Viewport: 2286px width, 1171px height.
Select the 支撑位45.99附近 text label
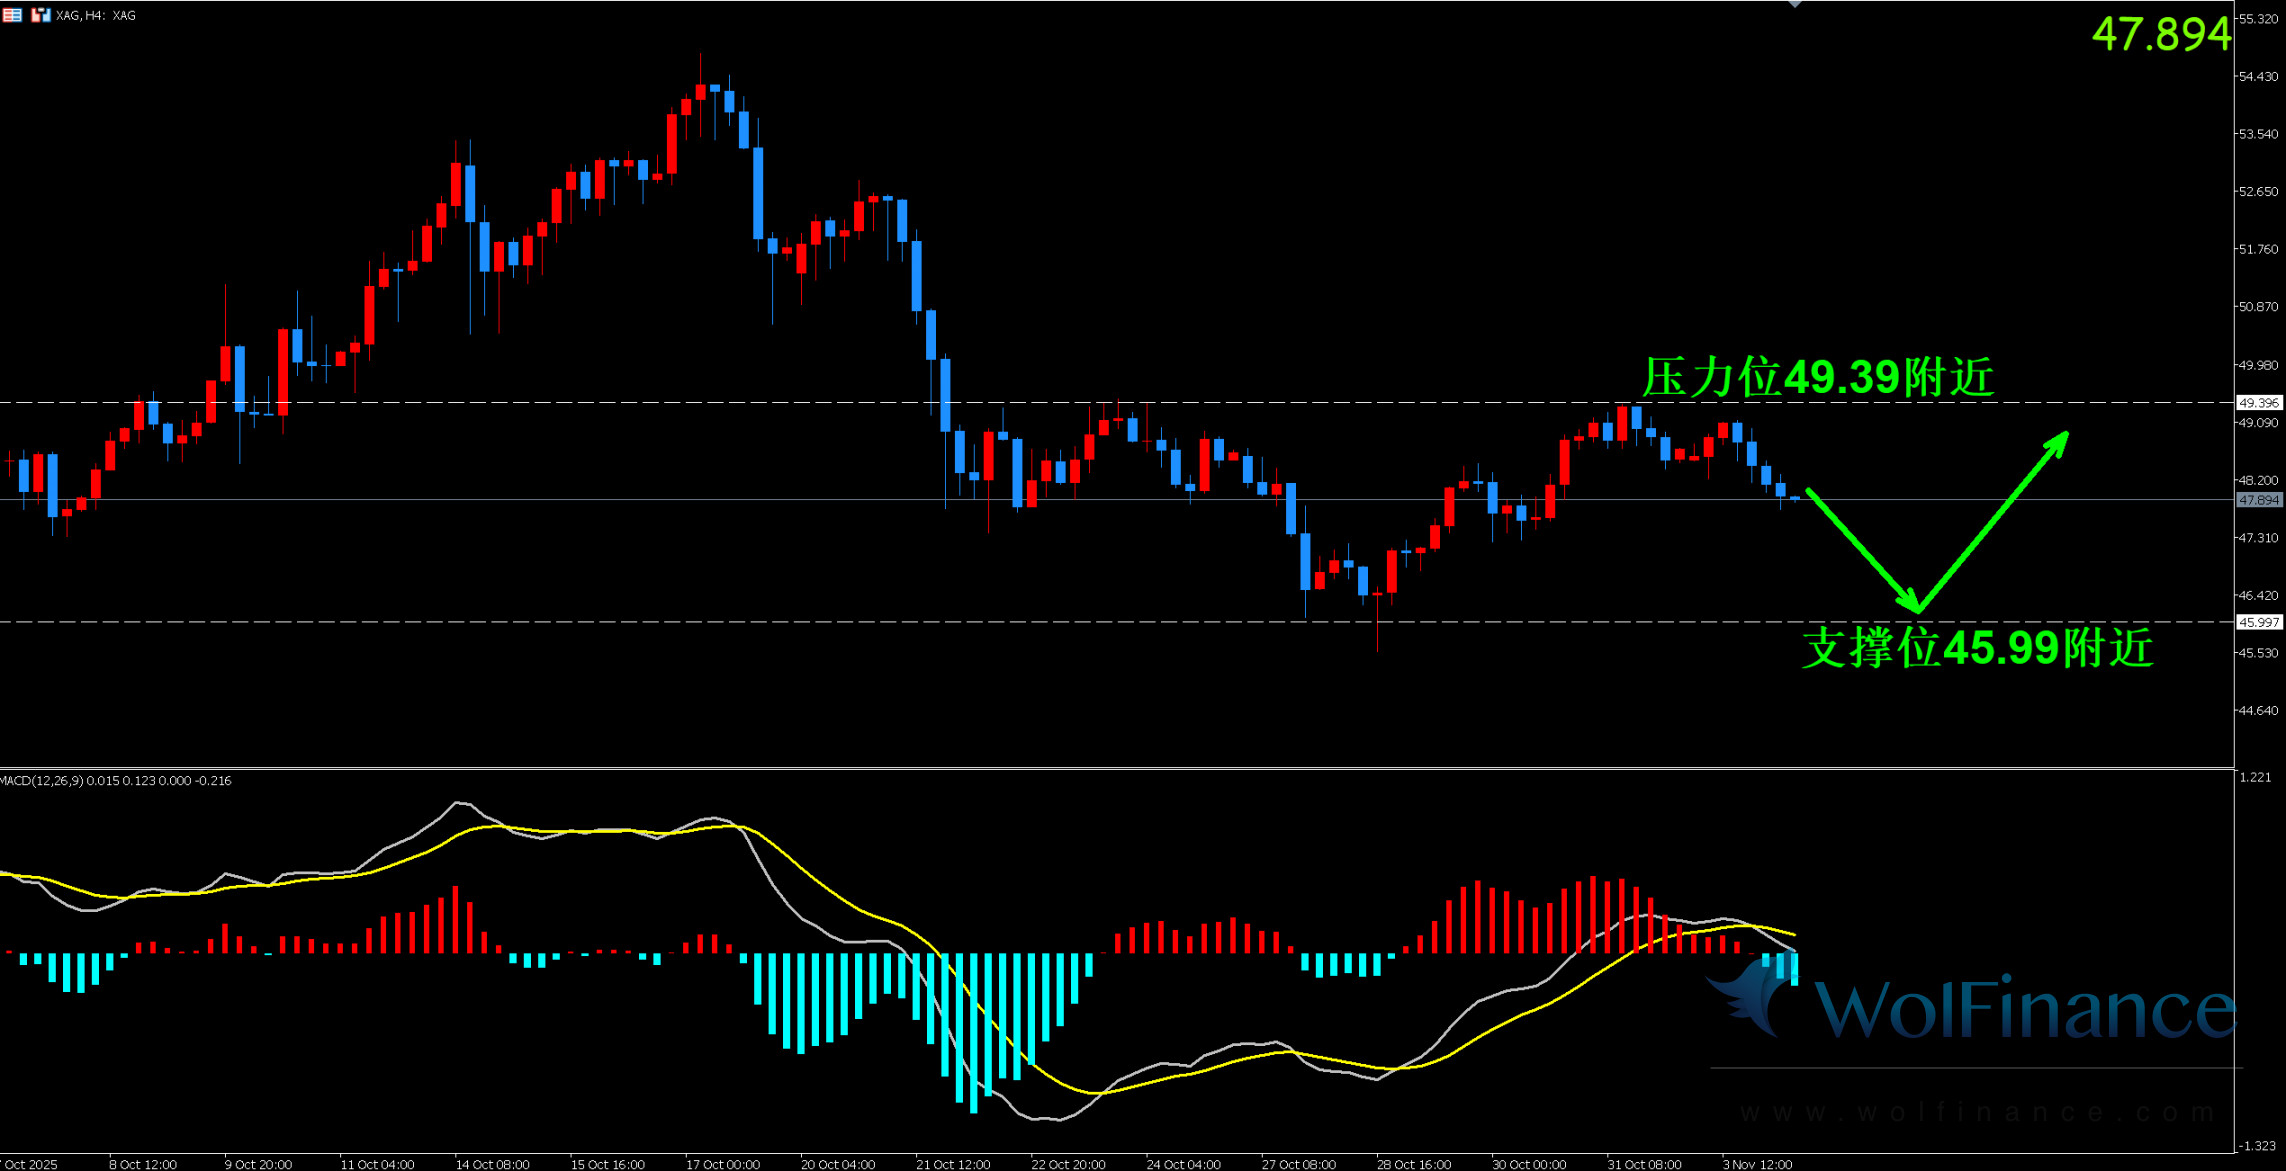click(x=1977, y=648)
